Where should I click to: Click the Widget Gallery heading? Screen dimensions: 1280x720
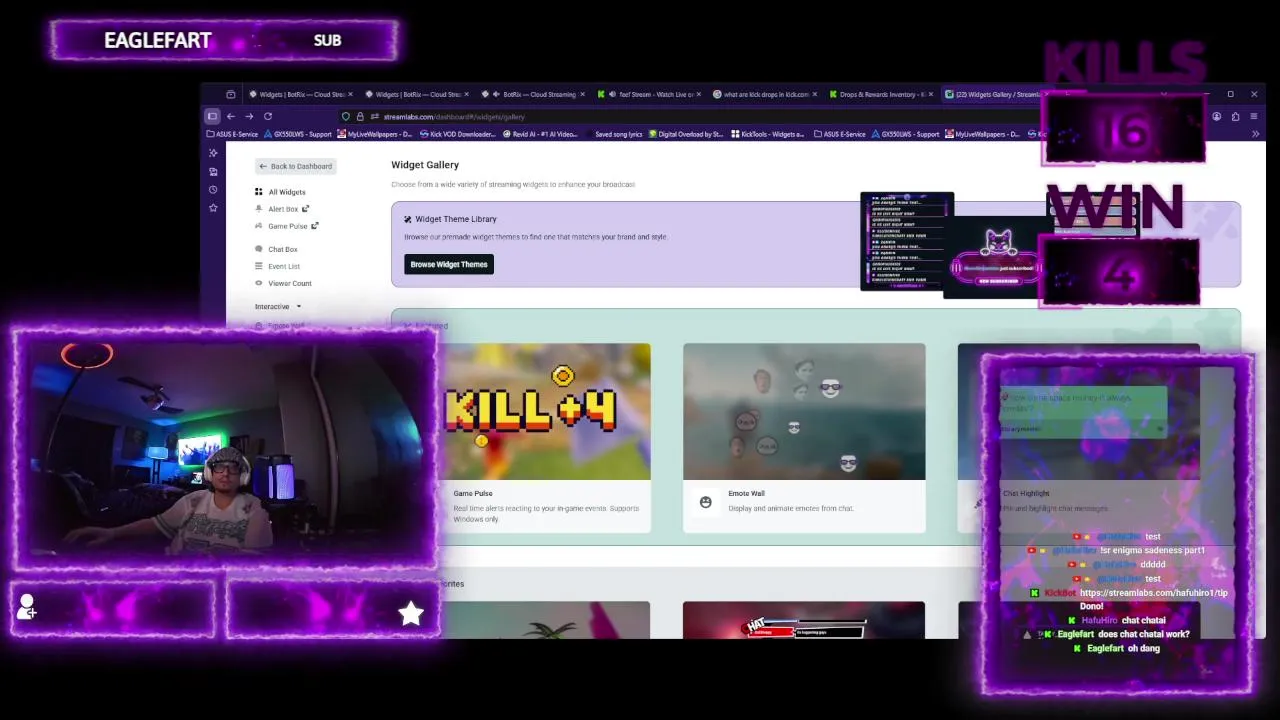pos(425,164)
